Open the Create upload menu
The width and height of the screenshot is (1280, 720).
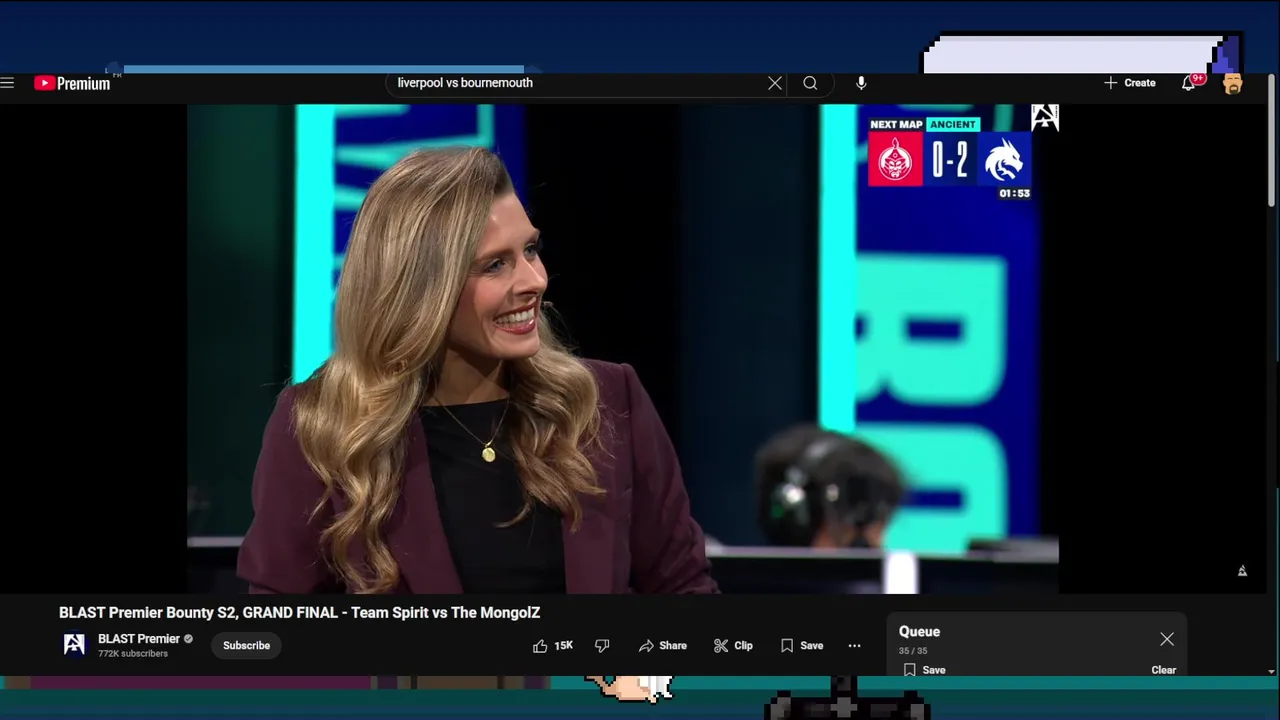1130,83
